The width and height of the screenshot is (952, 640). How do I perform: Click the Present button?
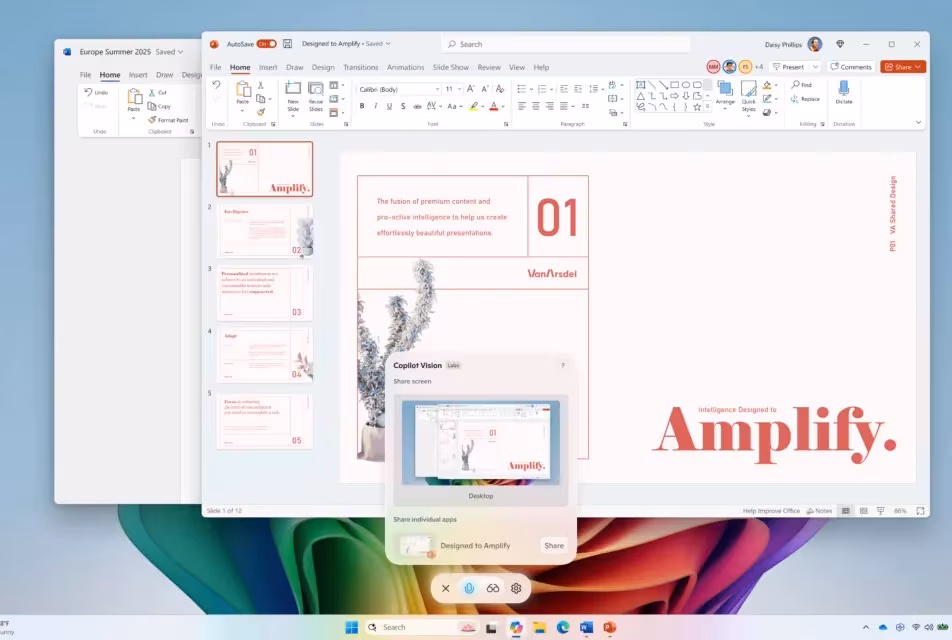[x=788, y=67]
